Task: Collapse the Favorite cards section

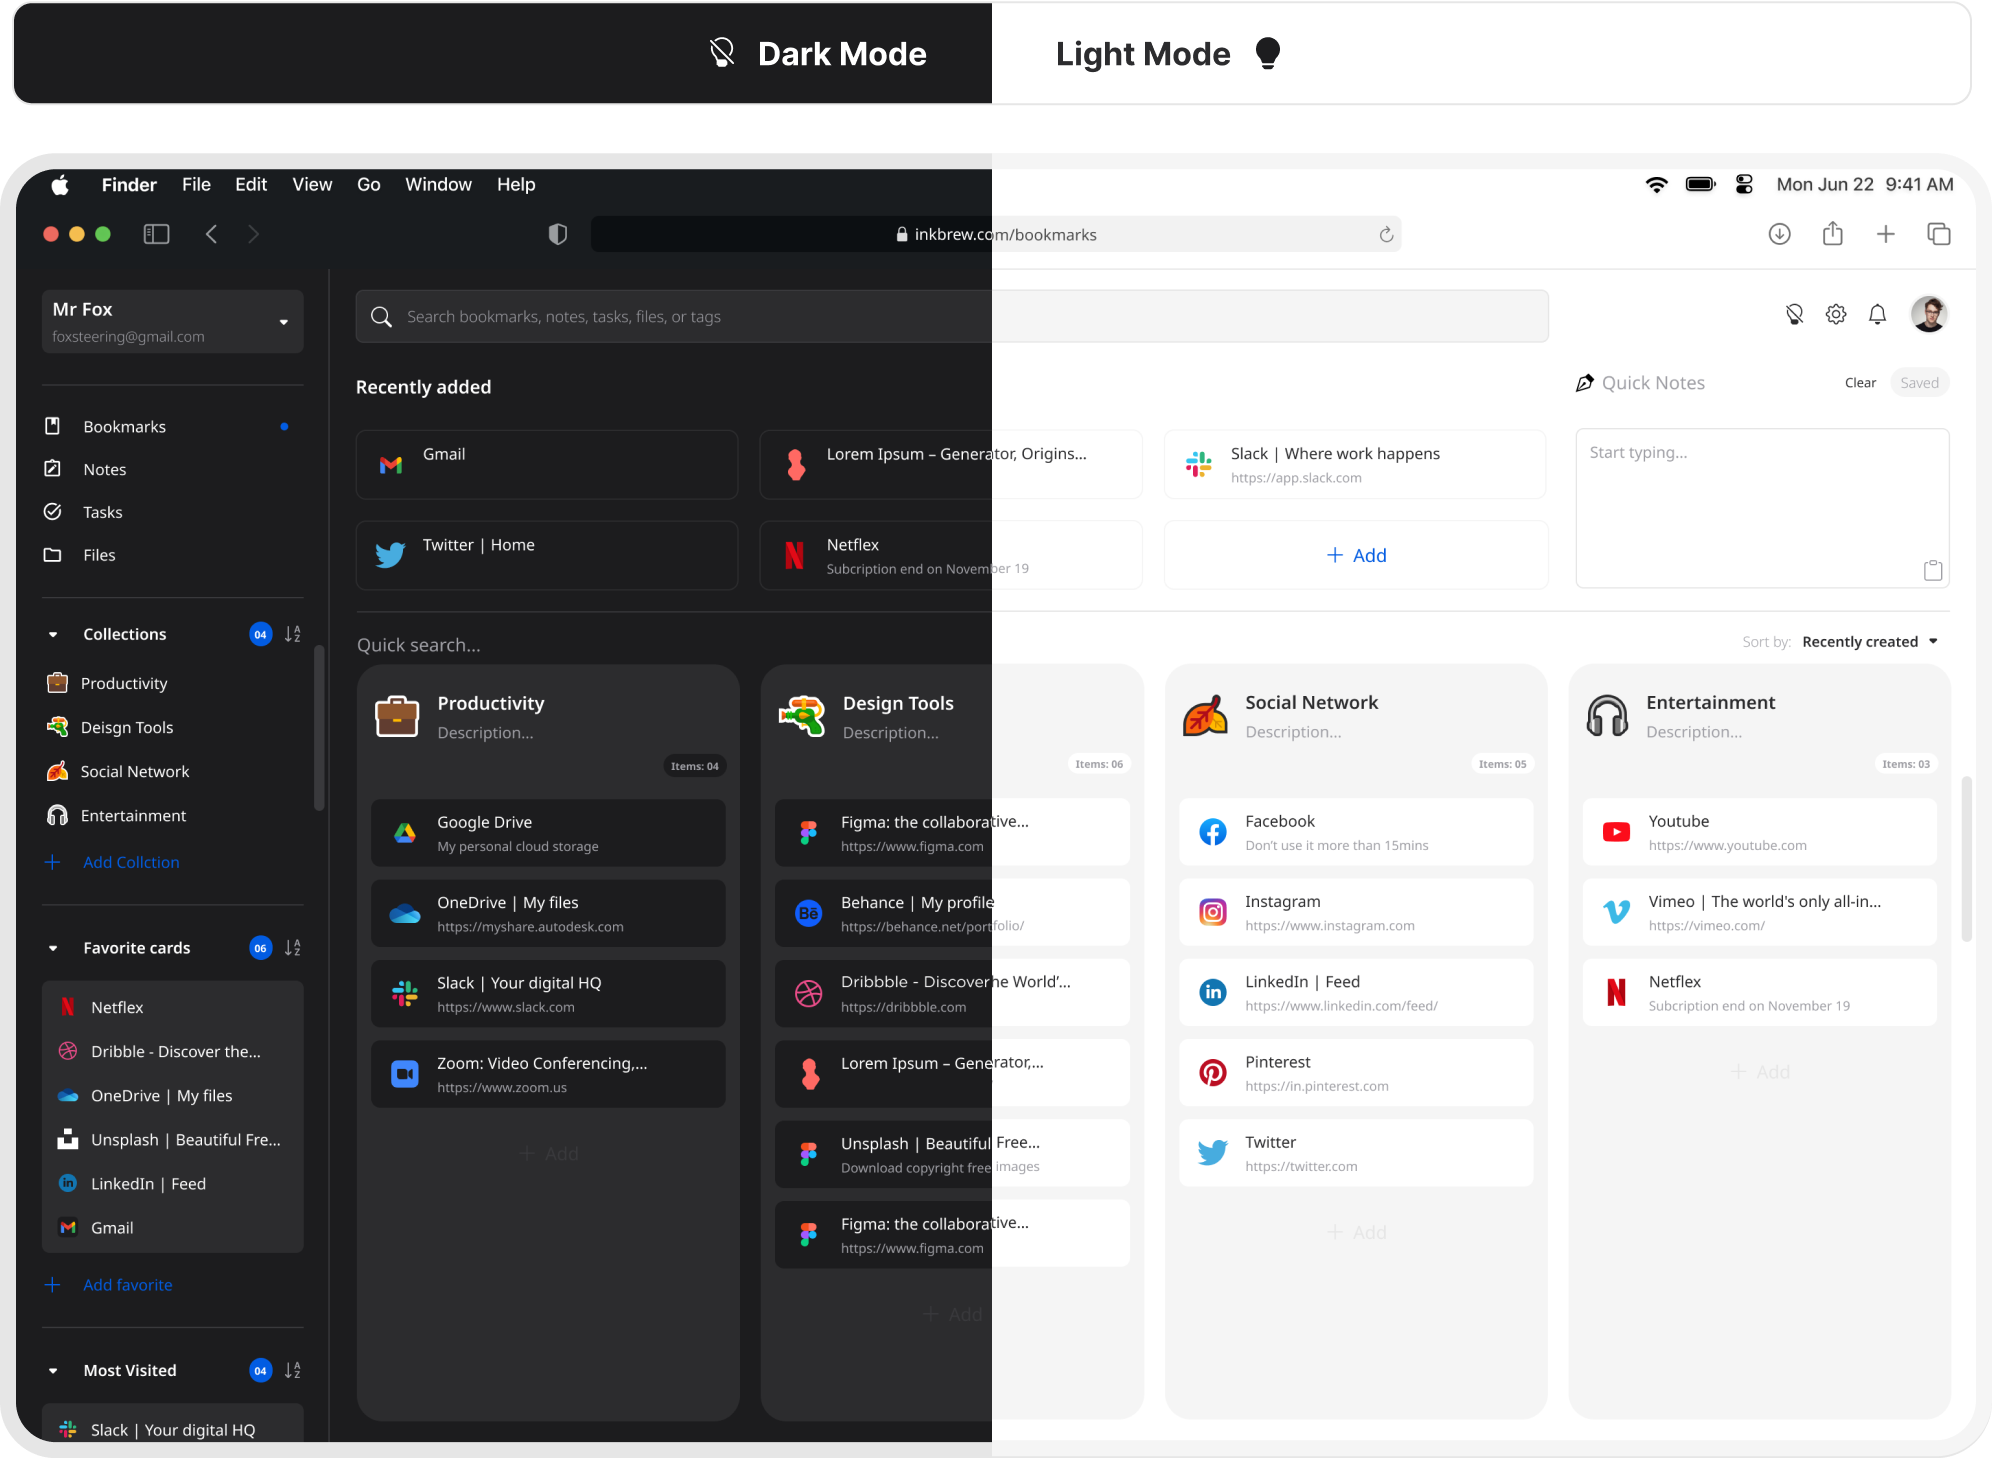Action: pyautogui.click(x=53, y=948)
